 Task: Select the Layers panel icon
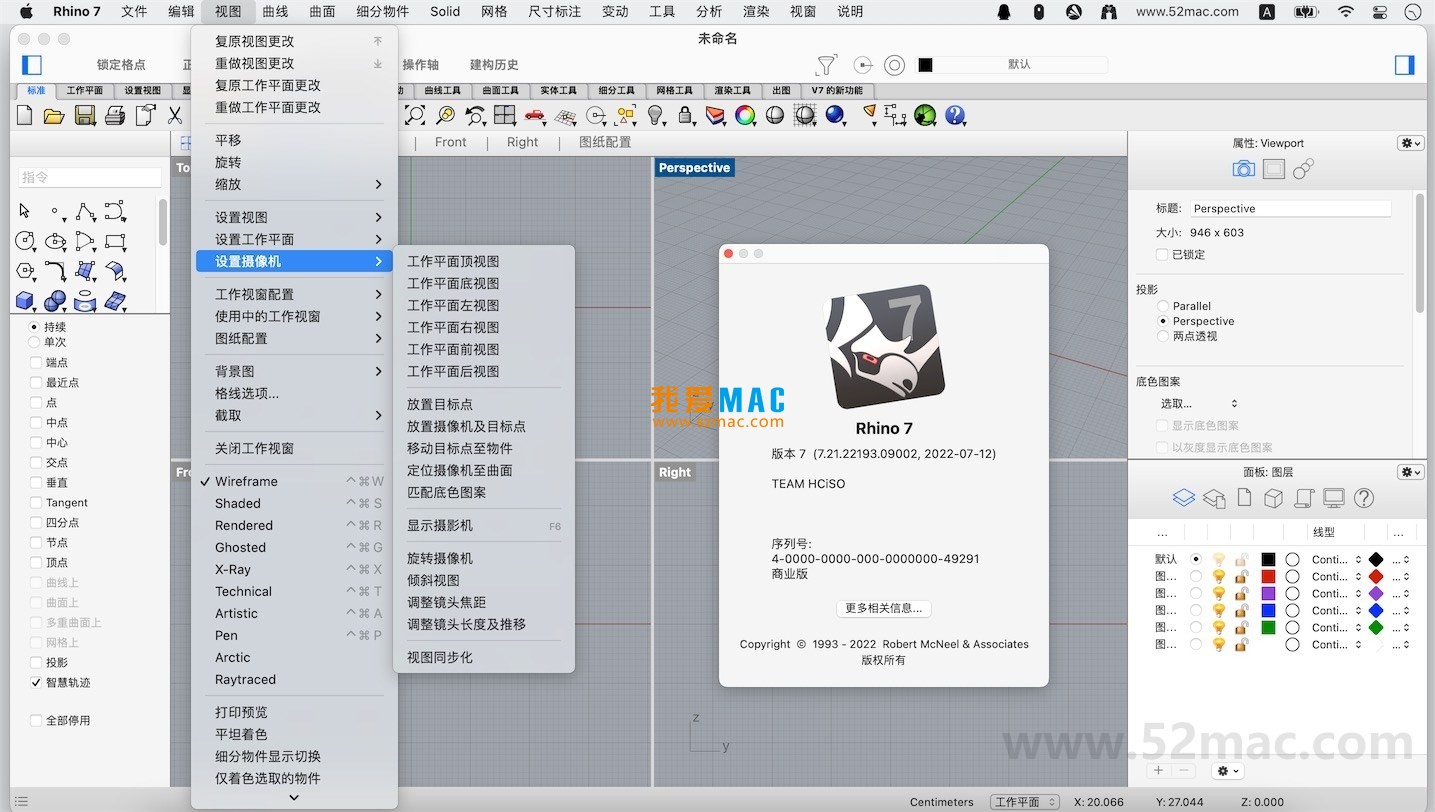pos(1183,497)
